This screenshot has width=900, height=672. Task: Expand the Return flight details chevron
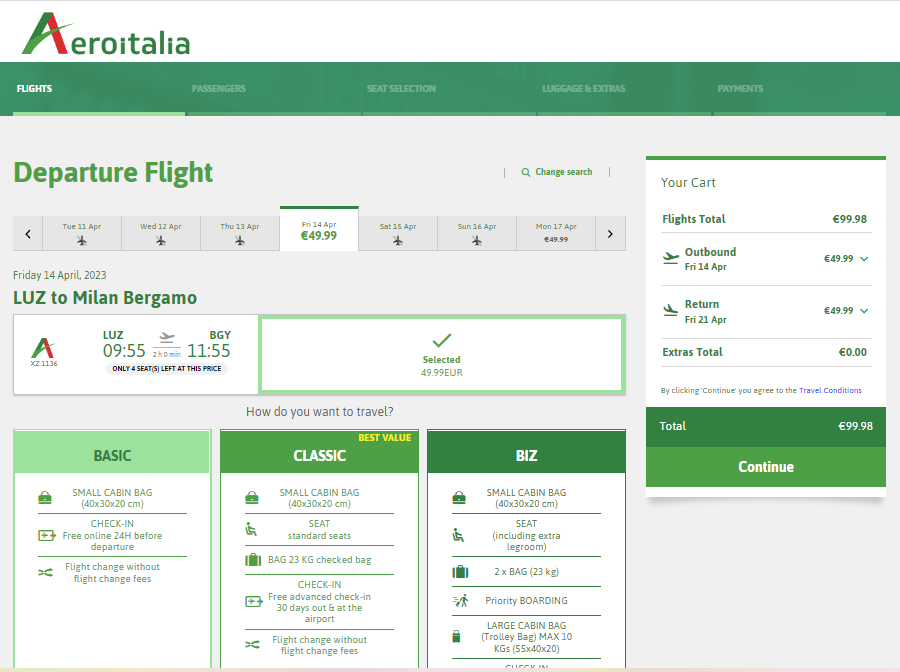tap(864, 311)
